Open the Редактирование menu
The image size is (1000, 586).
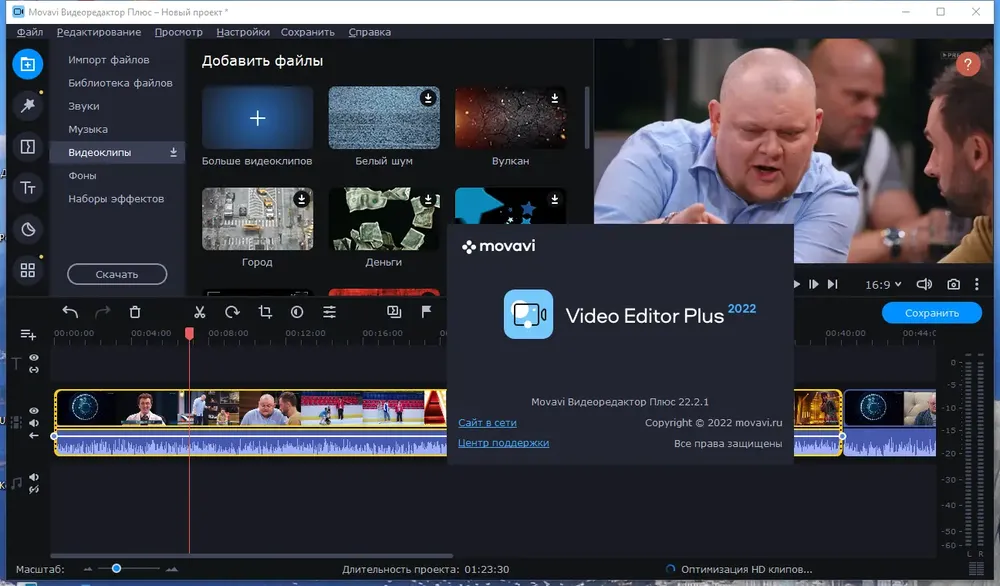pos(99,32)
